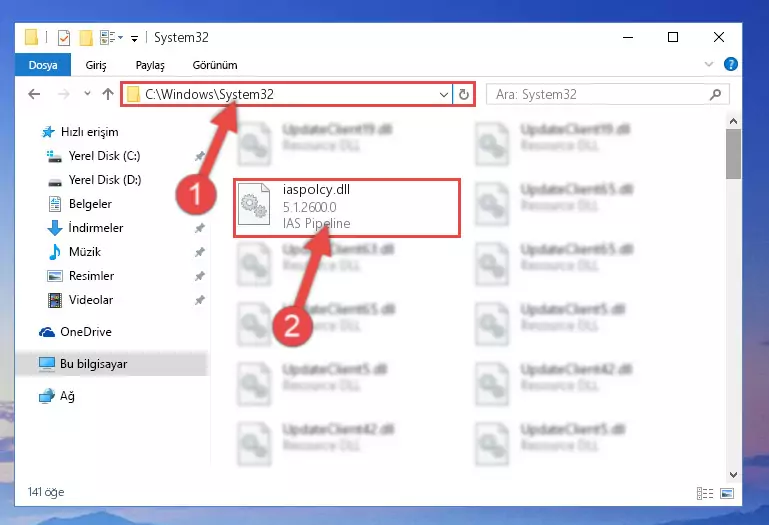Click the İndirmeler blue download arrow icon

pyautogui.click(x=55, y=228)
